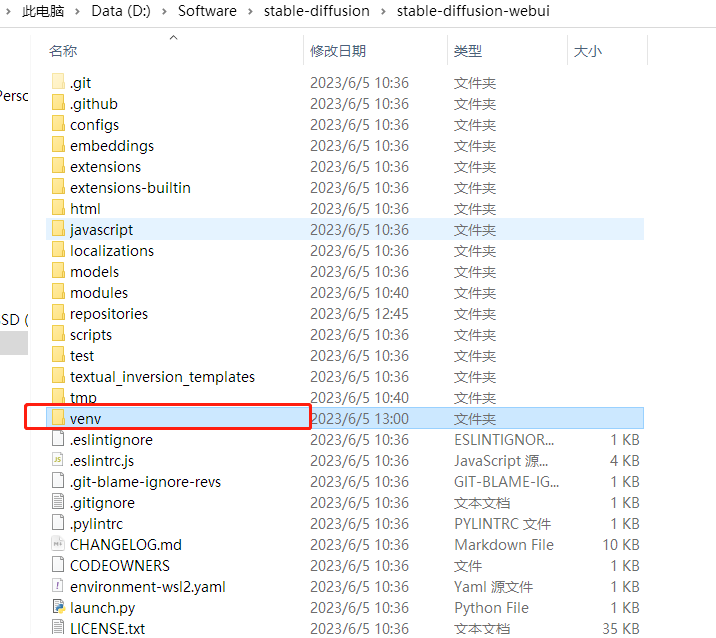Click the test folder icon
Screen dimensions: 716x638
coord(58,355)
